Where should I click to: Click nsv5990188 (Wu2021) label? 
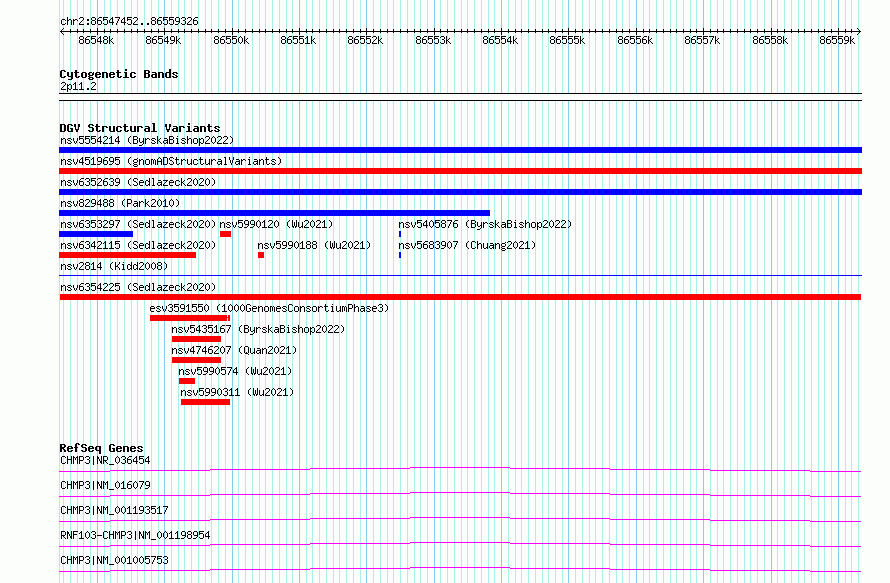(314, 245)
